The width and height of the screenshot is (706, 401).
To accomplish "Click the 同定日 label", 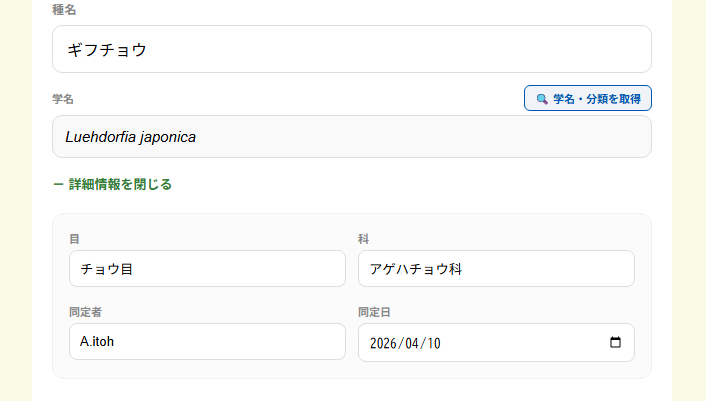I will pos(374,312).
